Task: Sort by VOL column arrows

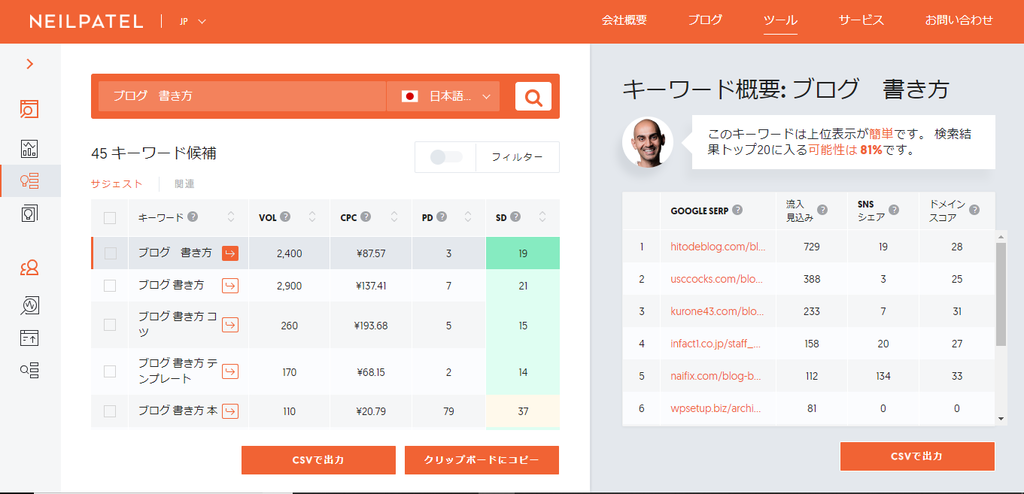Action: tap(312, 217)
